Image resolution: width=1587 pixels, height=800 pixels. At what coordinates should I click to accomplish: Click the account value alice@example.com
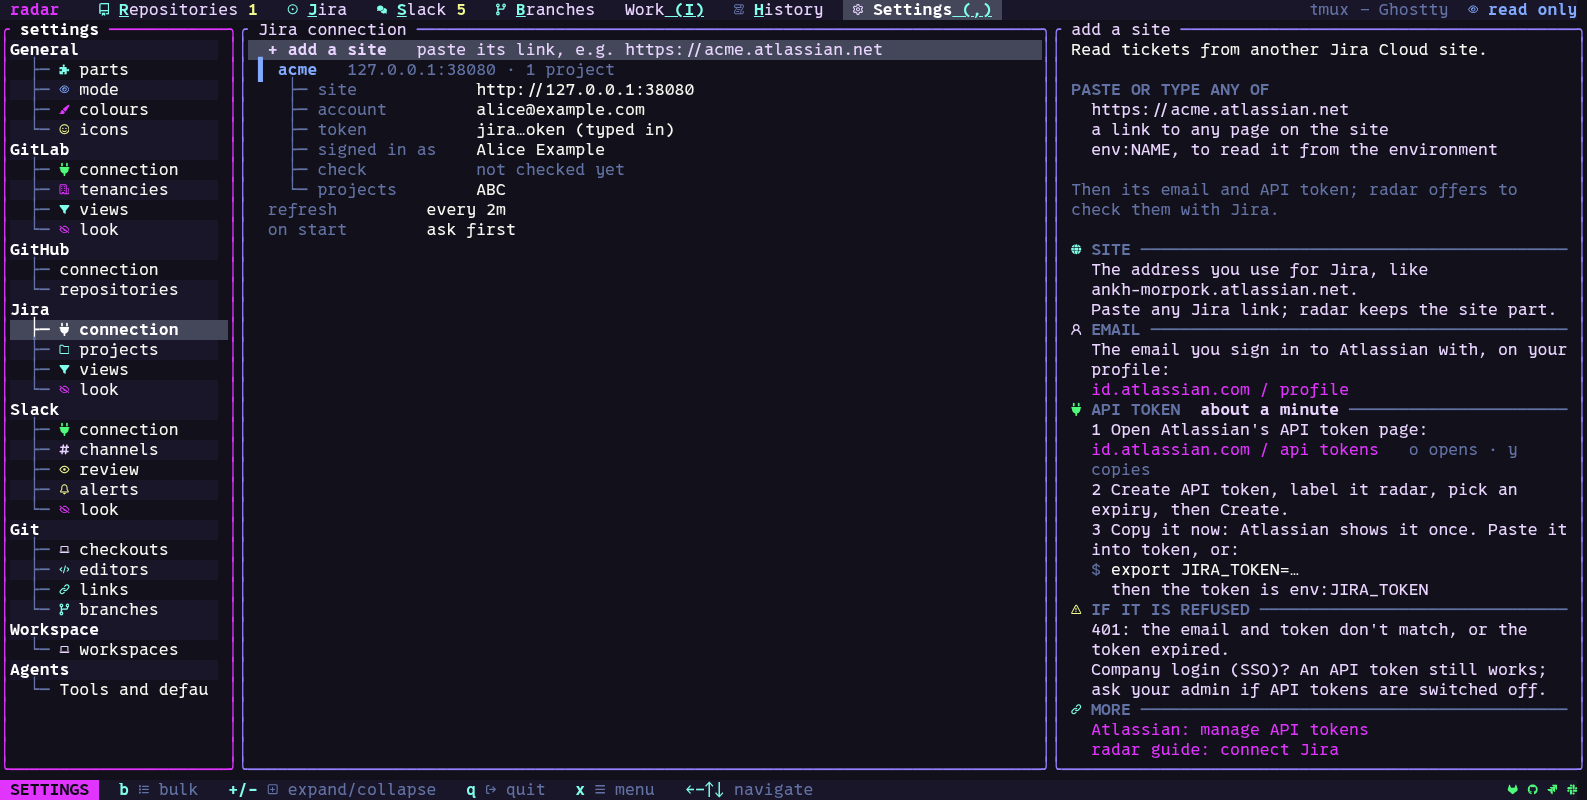(560, 110)
